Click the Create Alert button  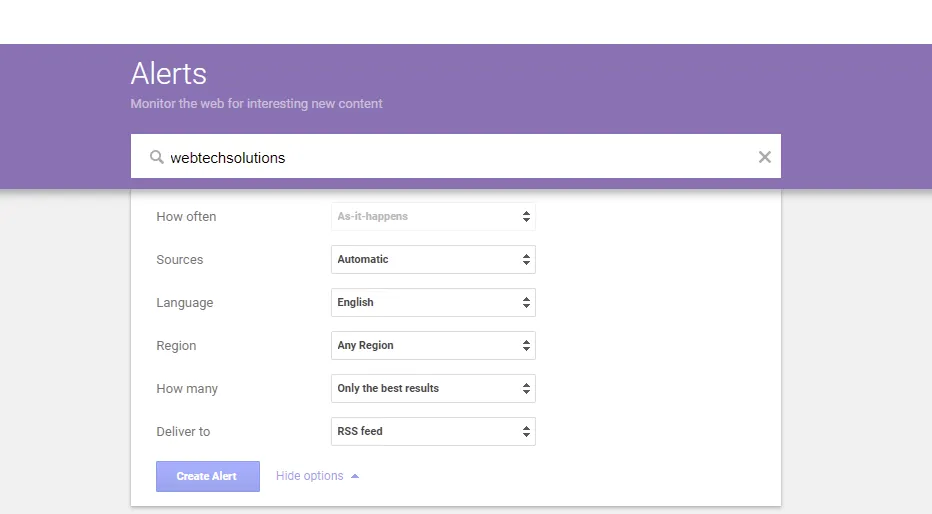(x=208, y=476)
